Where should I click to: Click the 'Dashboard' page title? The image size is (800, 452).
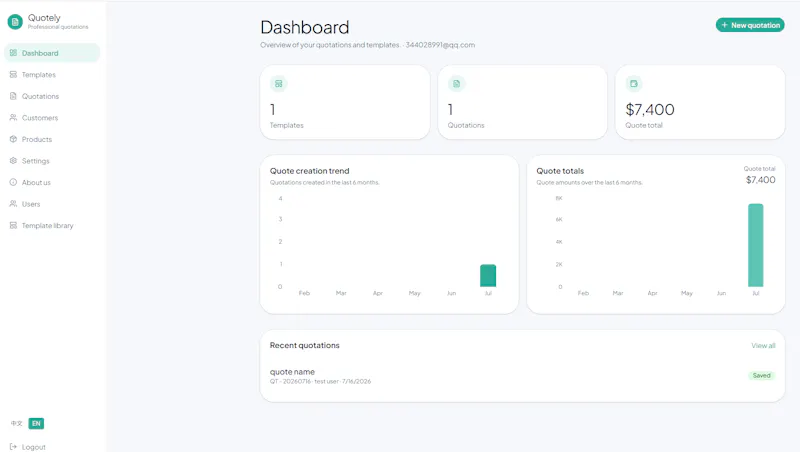(305, 27)
